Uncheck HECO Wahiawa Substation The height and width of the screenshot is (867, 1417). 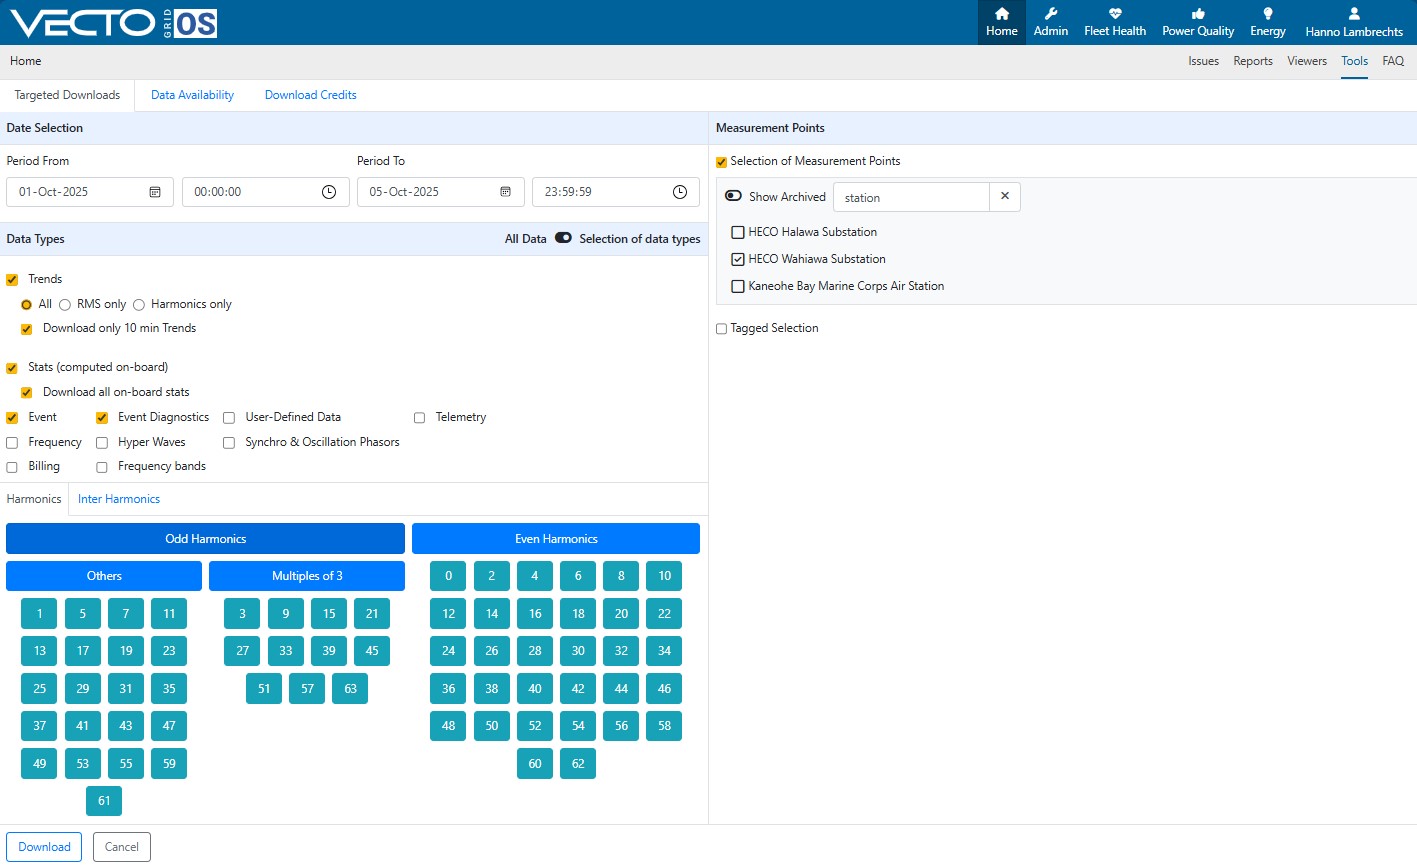point(738,259)
